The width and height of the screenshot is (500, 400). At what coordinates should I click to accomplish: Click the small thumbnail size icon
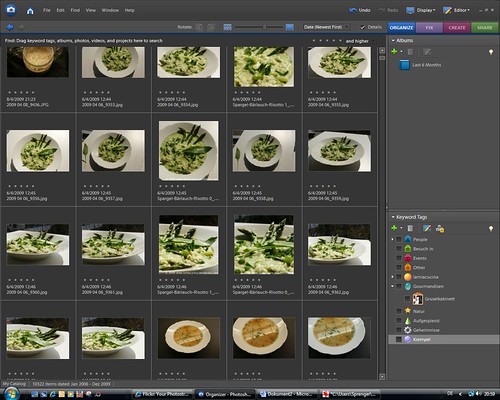coord(228,27)
